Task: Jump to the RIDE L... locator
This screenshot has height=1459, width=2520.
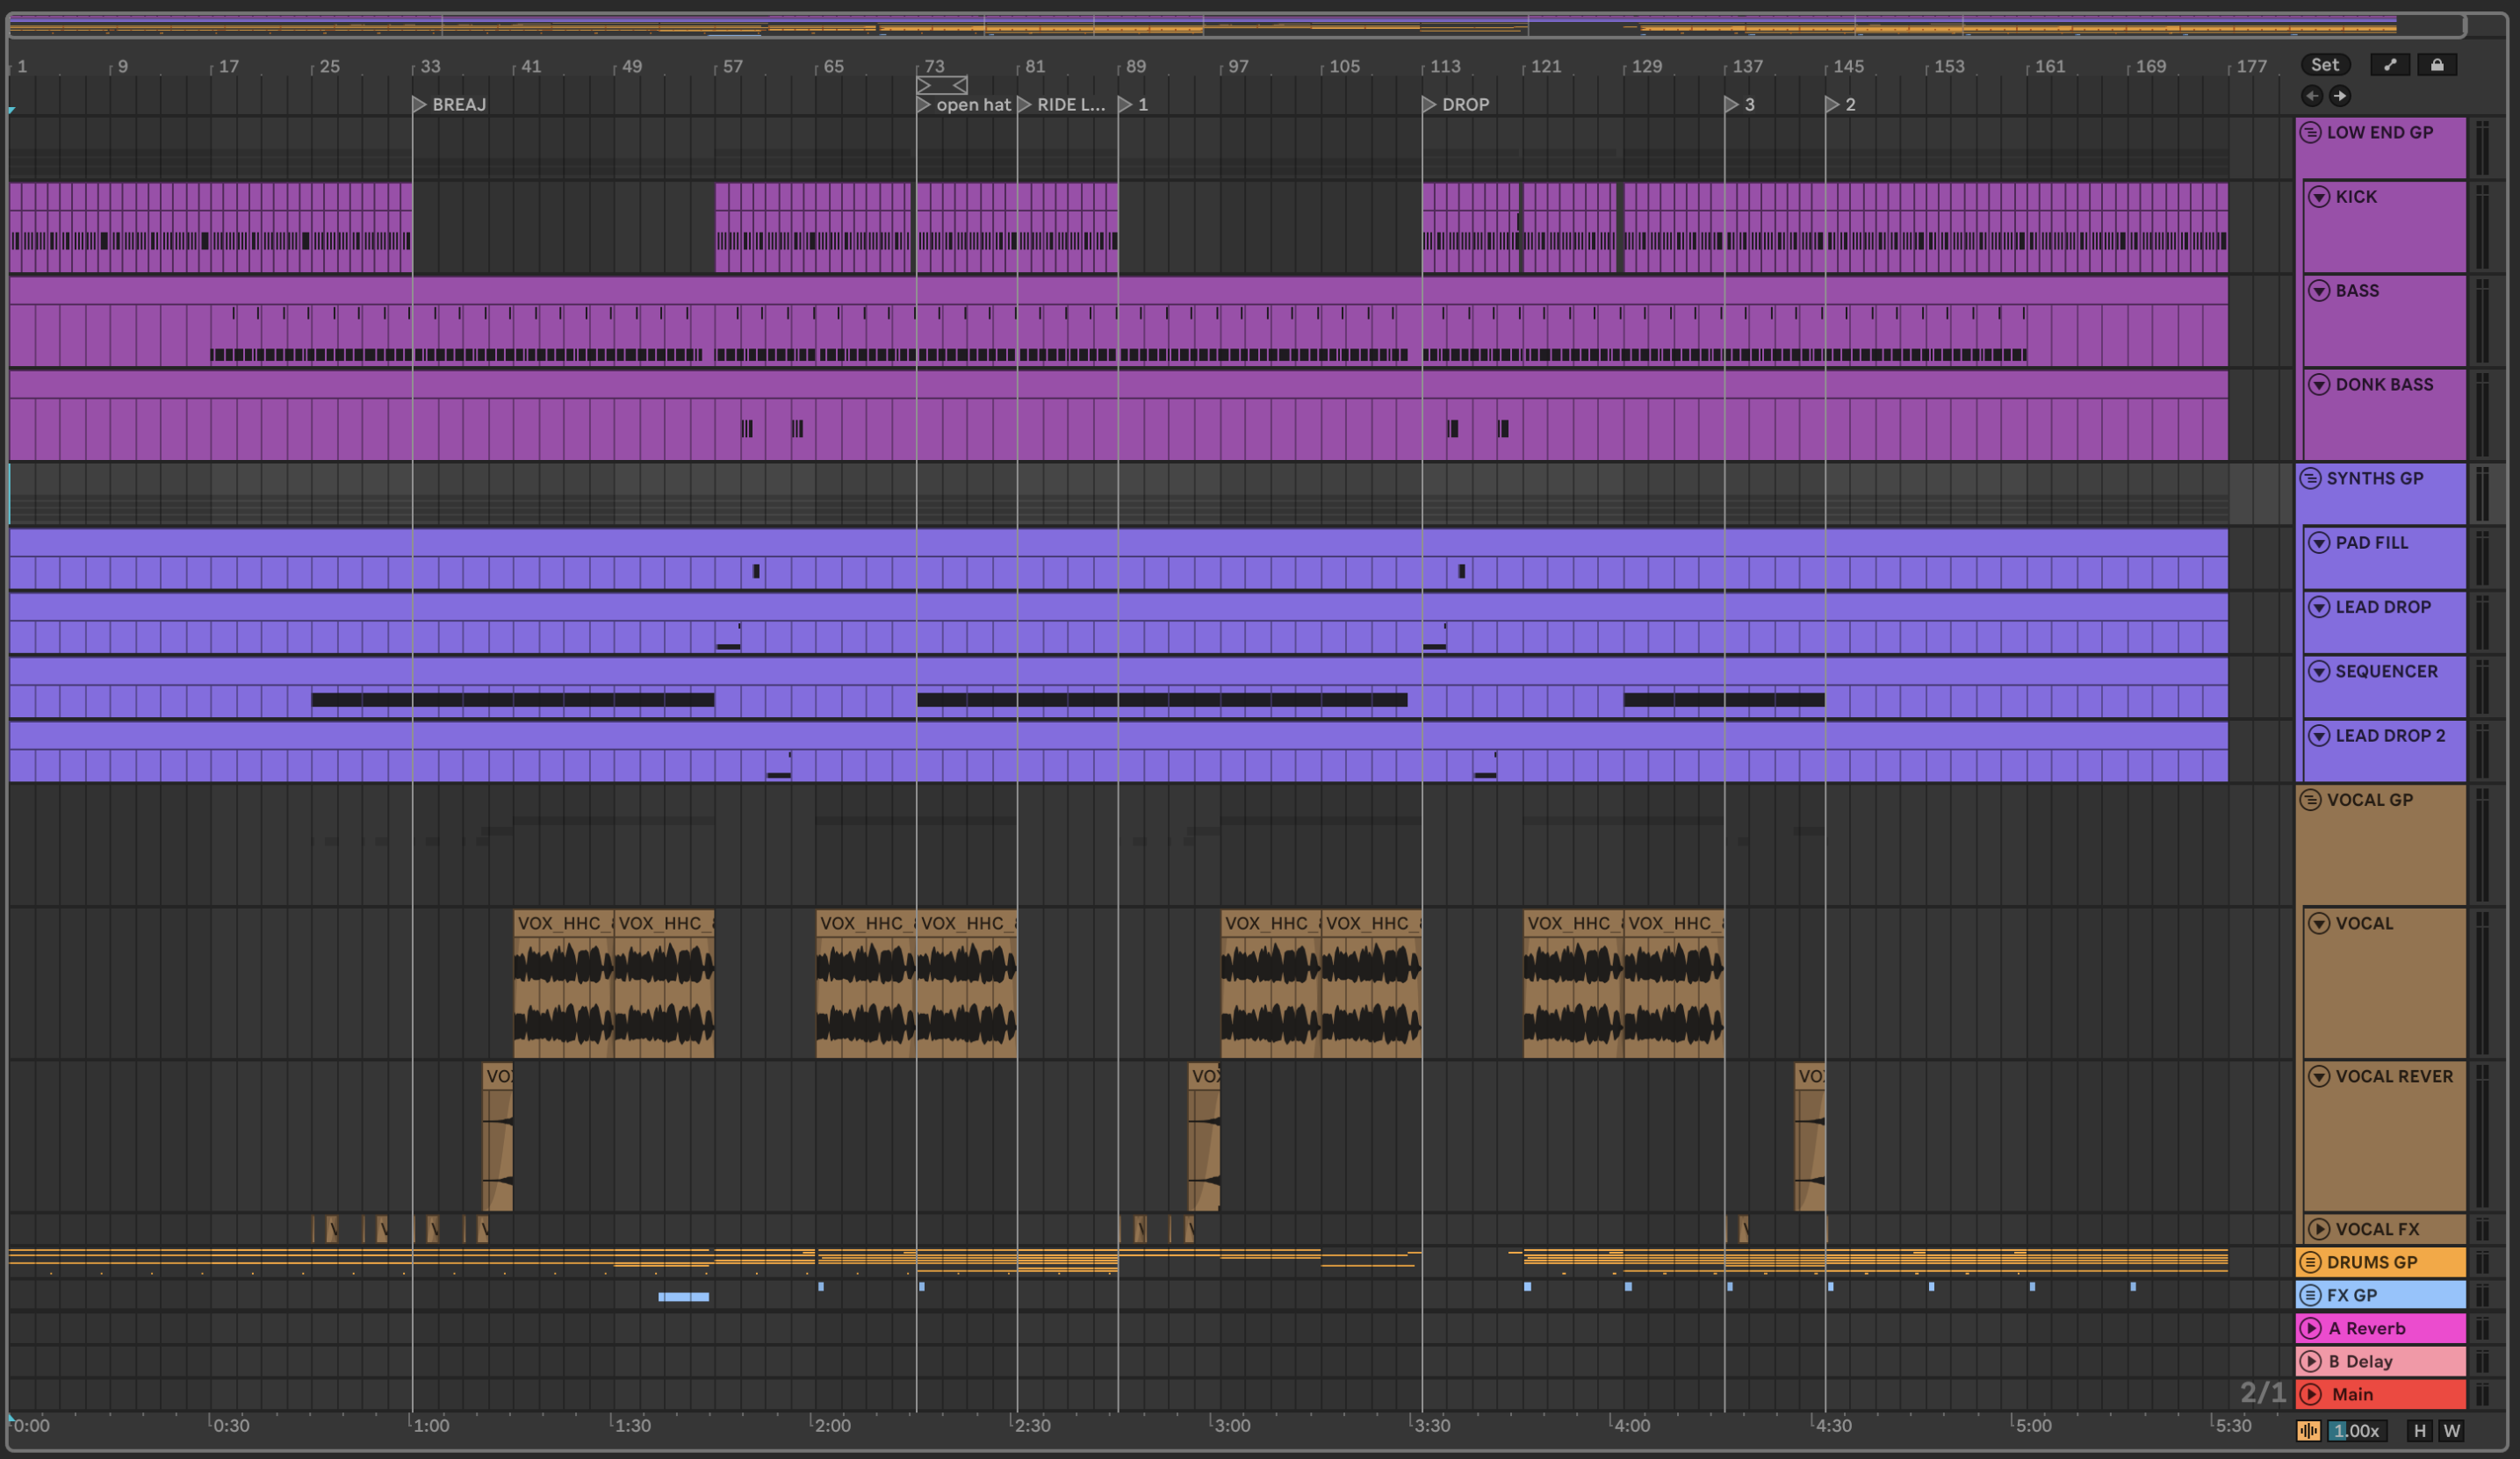Action: click(x=1062, y=104)
